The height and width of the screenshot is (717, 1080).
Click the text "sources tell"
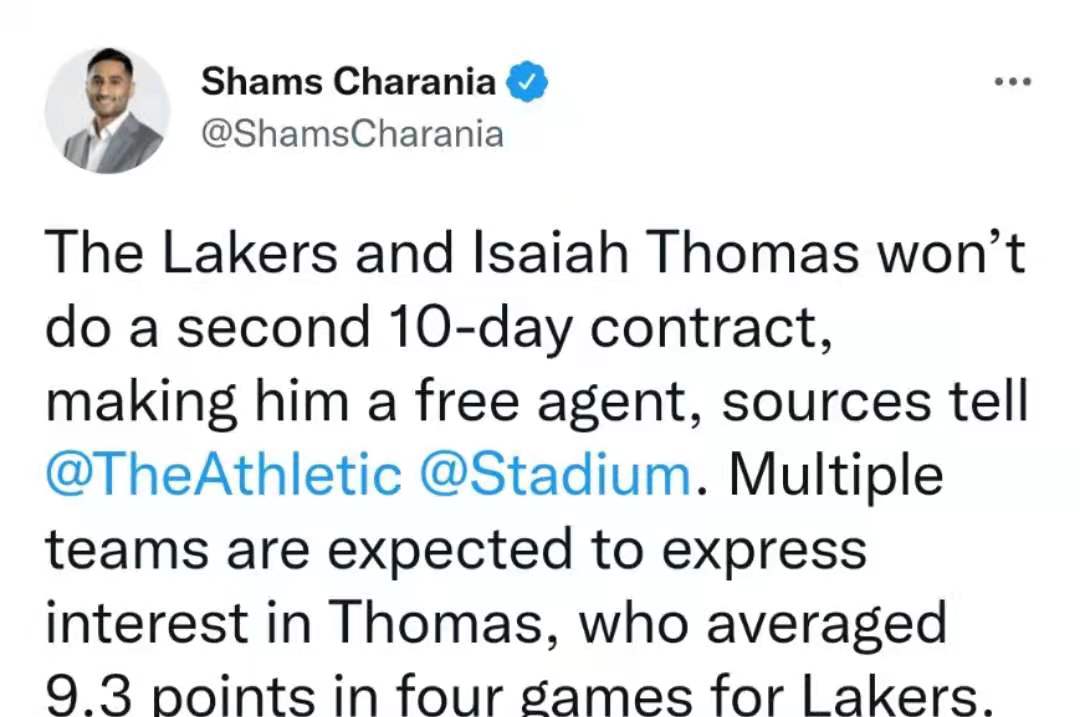pos(875,402)
